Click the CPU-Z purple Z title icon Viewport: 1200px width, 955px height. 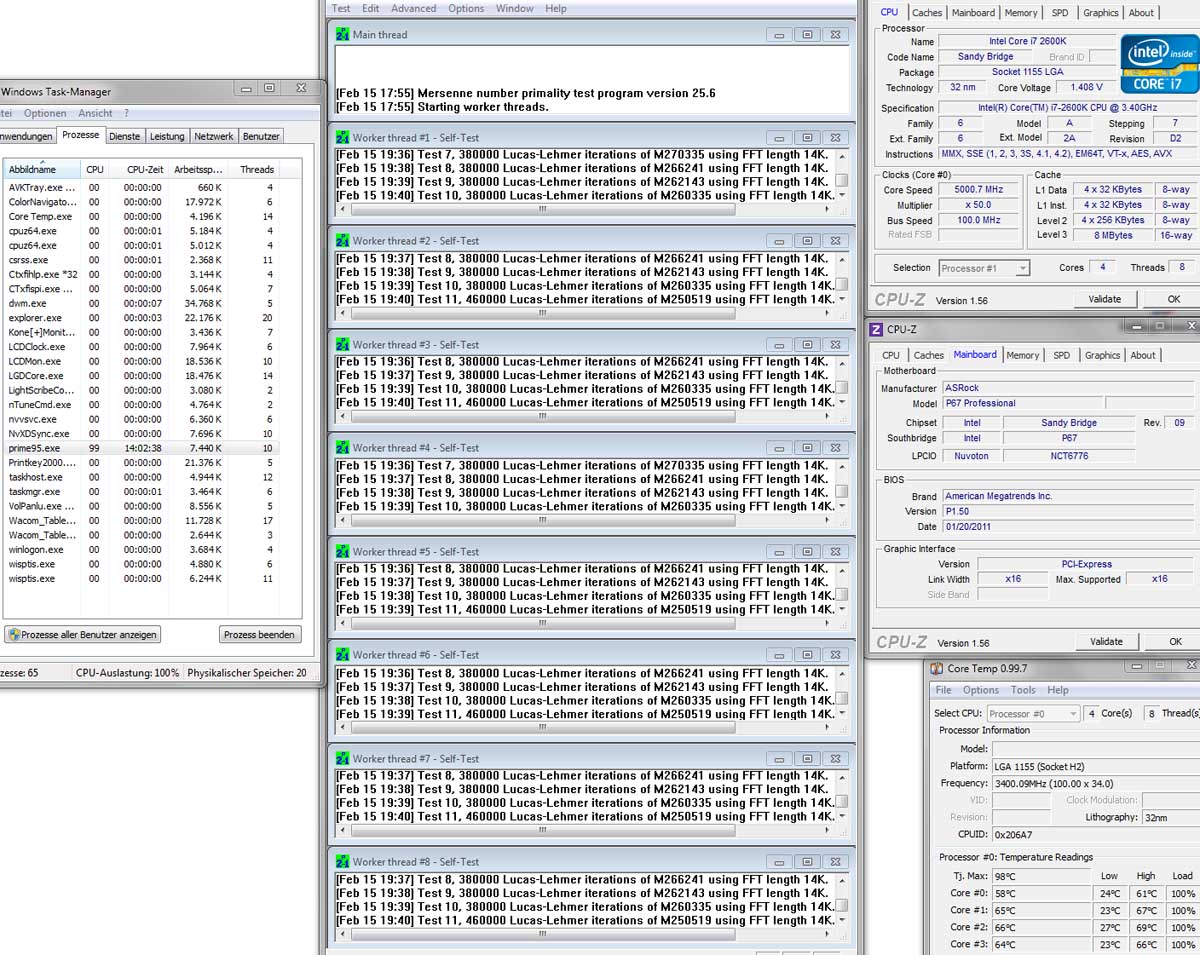click(876, 329)
